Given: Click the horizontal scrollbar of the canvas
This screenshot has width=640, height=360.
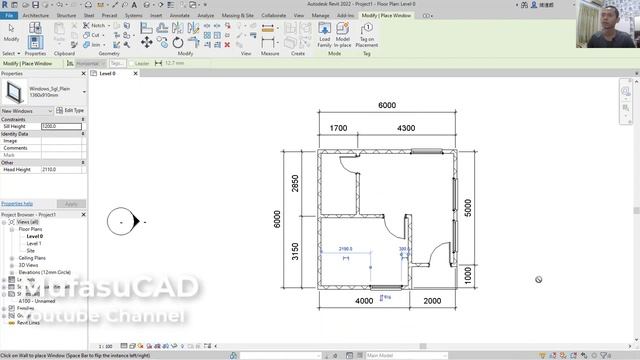Looking at the screenshot, I should [422, 346].
